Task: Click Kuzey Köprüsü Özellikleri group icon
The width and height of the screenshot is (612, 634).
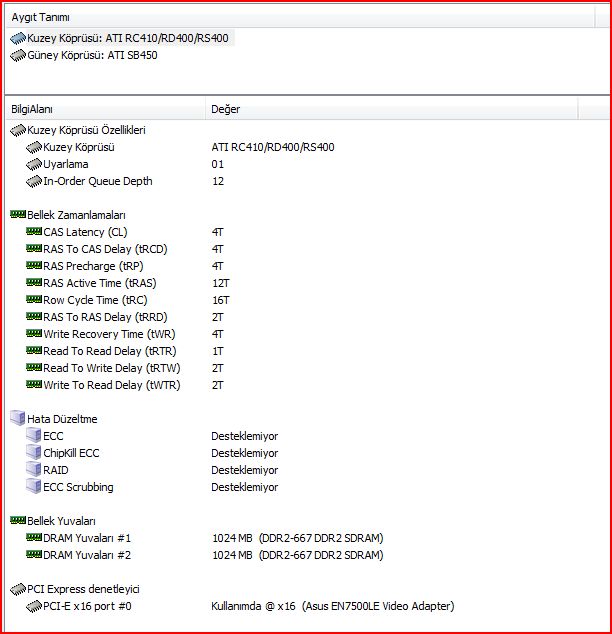Action: pos(18,130)
